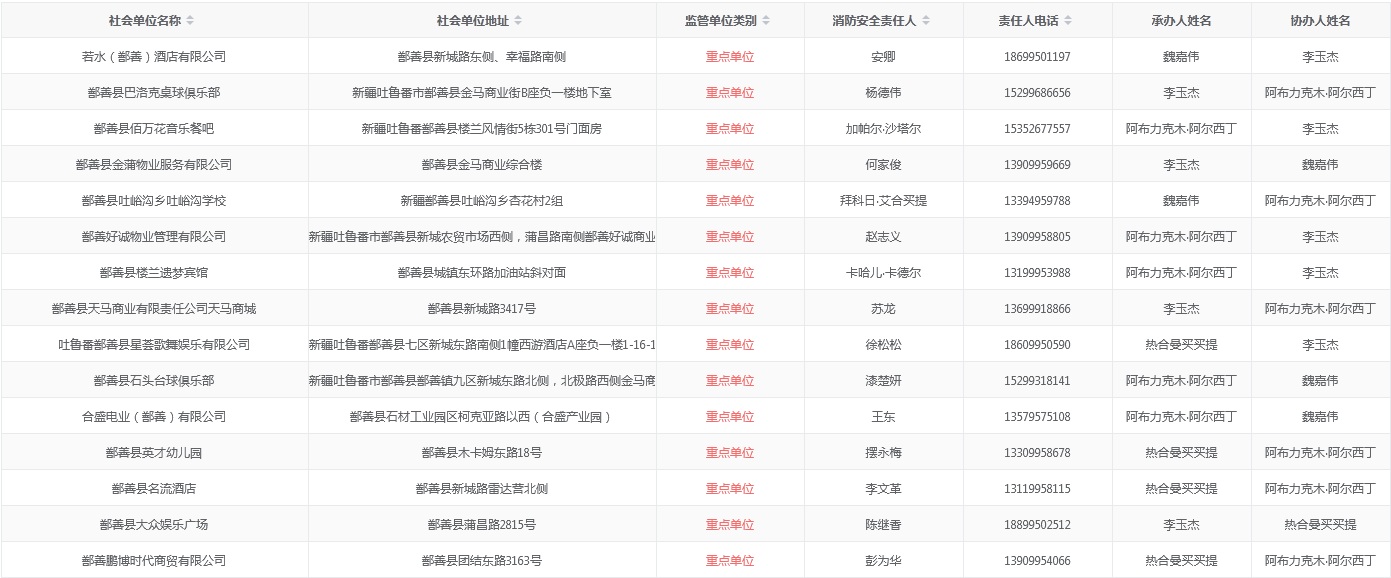
Task: Click phone number 15299686656
Action: click(1037, 93)
